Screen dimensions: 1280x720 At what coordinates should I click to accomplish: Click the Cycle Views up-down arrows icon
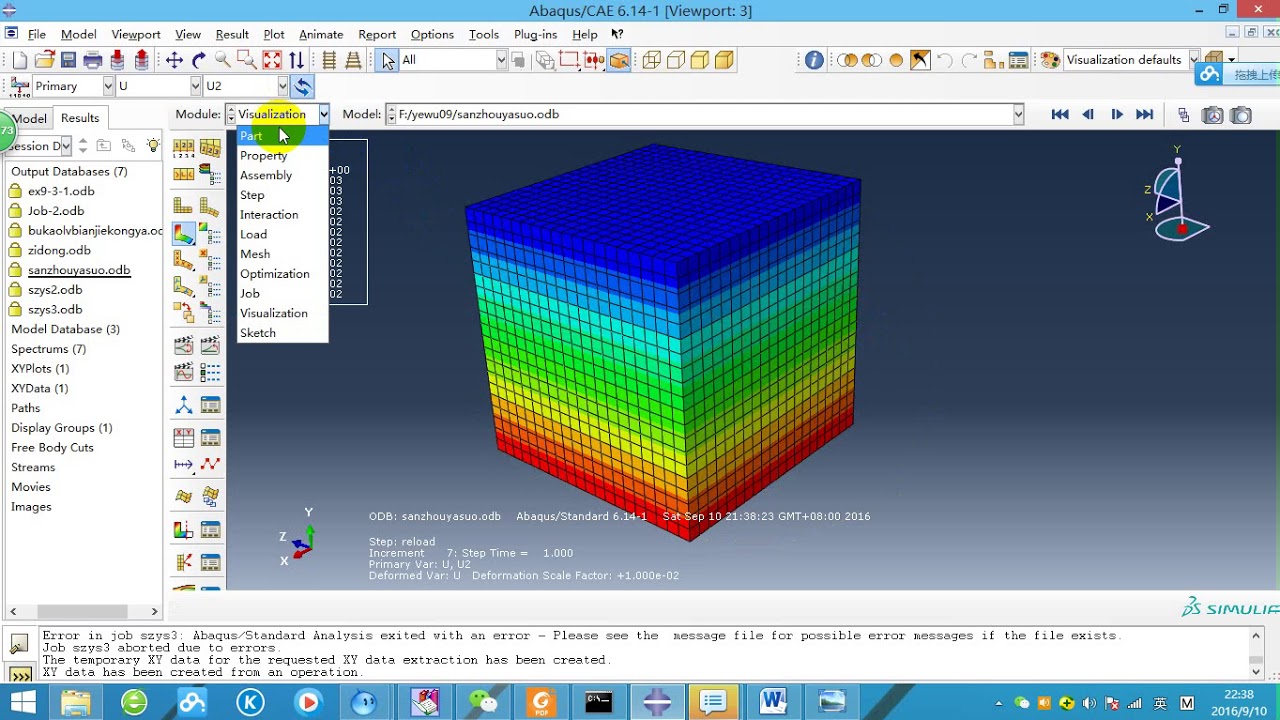tap(296, 60)
